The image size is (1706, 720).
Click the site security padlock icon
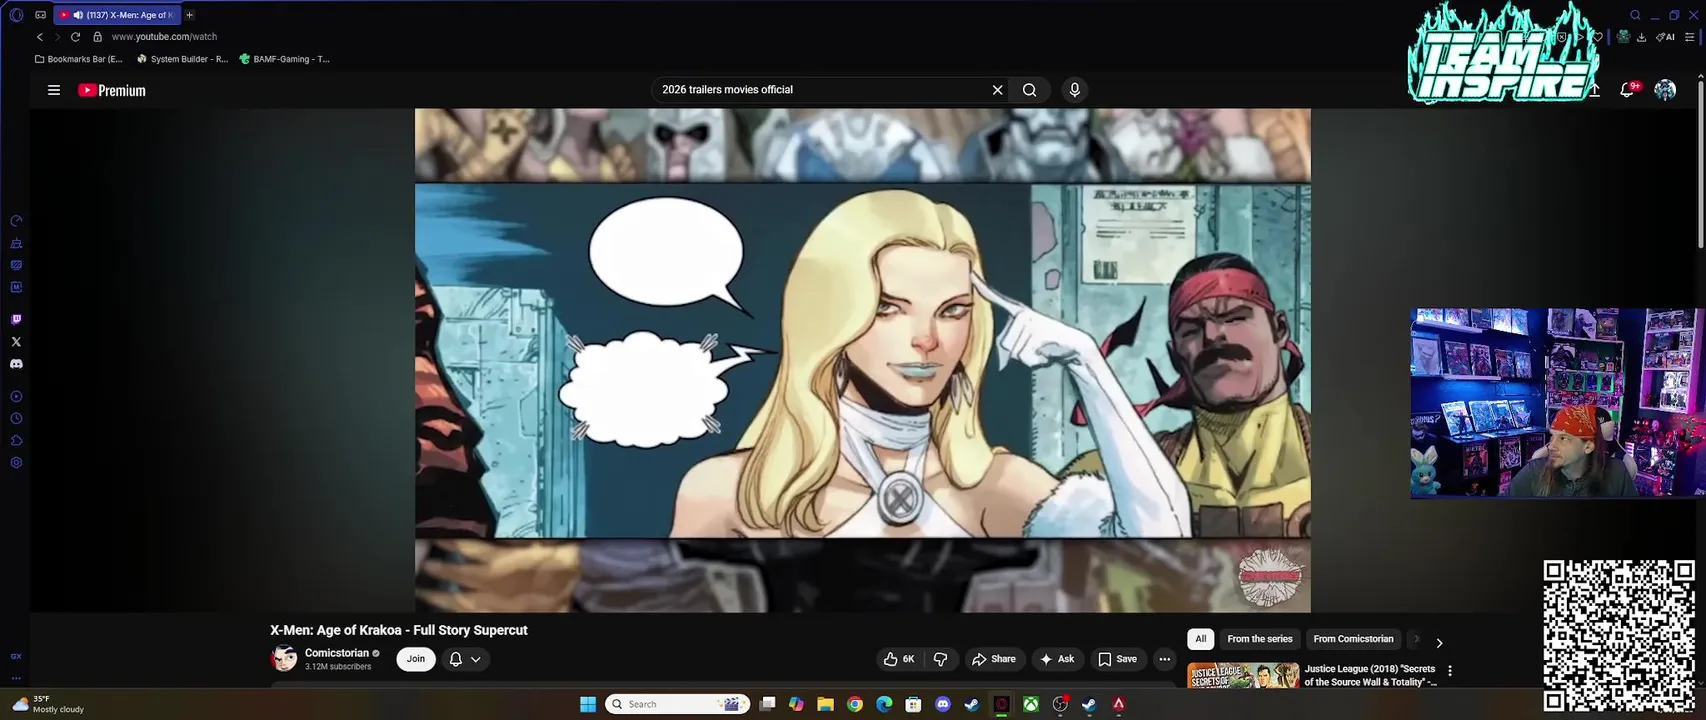97,37
